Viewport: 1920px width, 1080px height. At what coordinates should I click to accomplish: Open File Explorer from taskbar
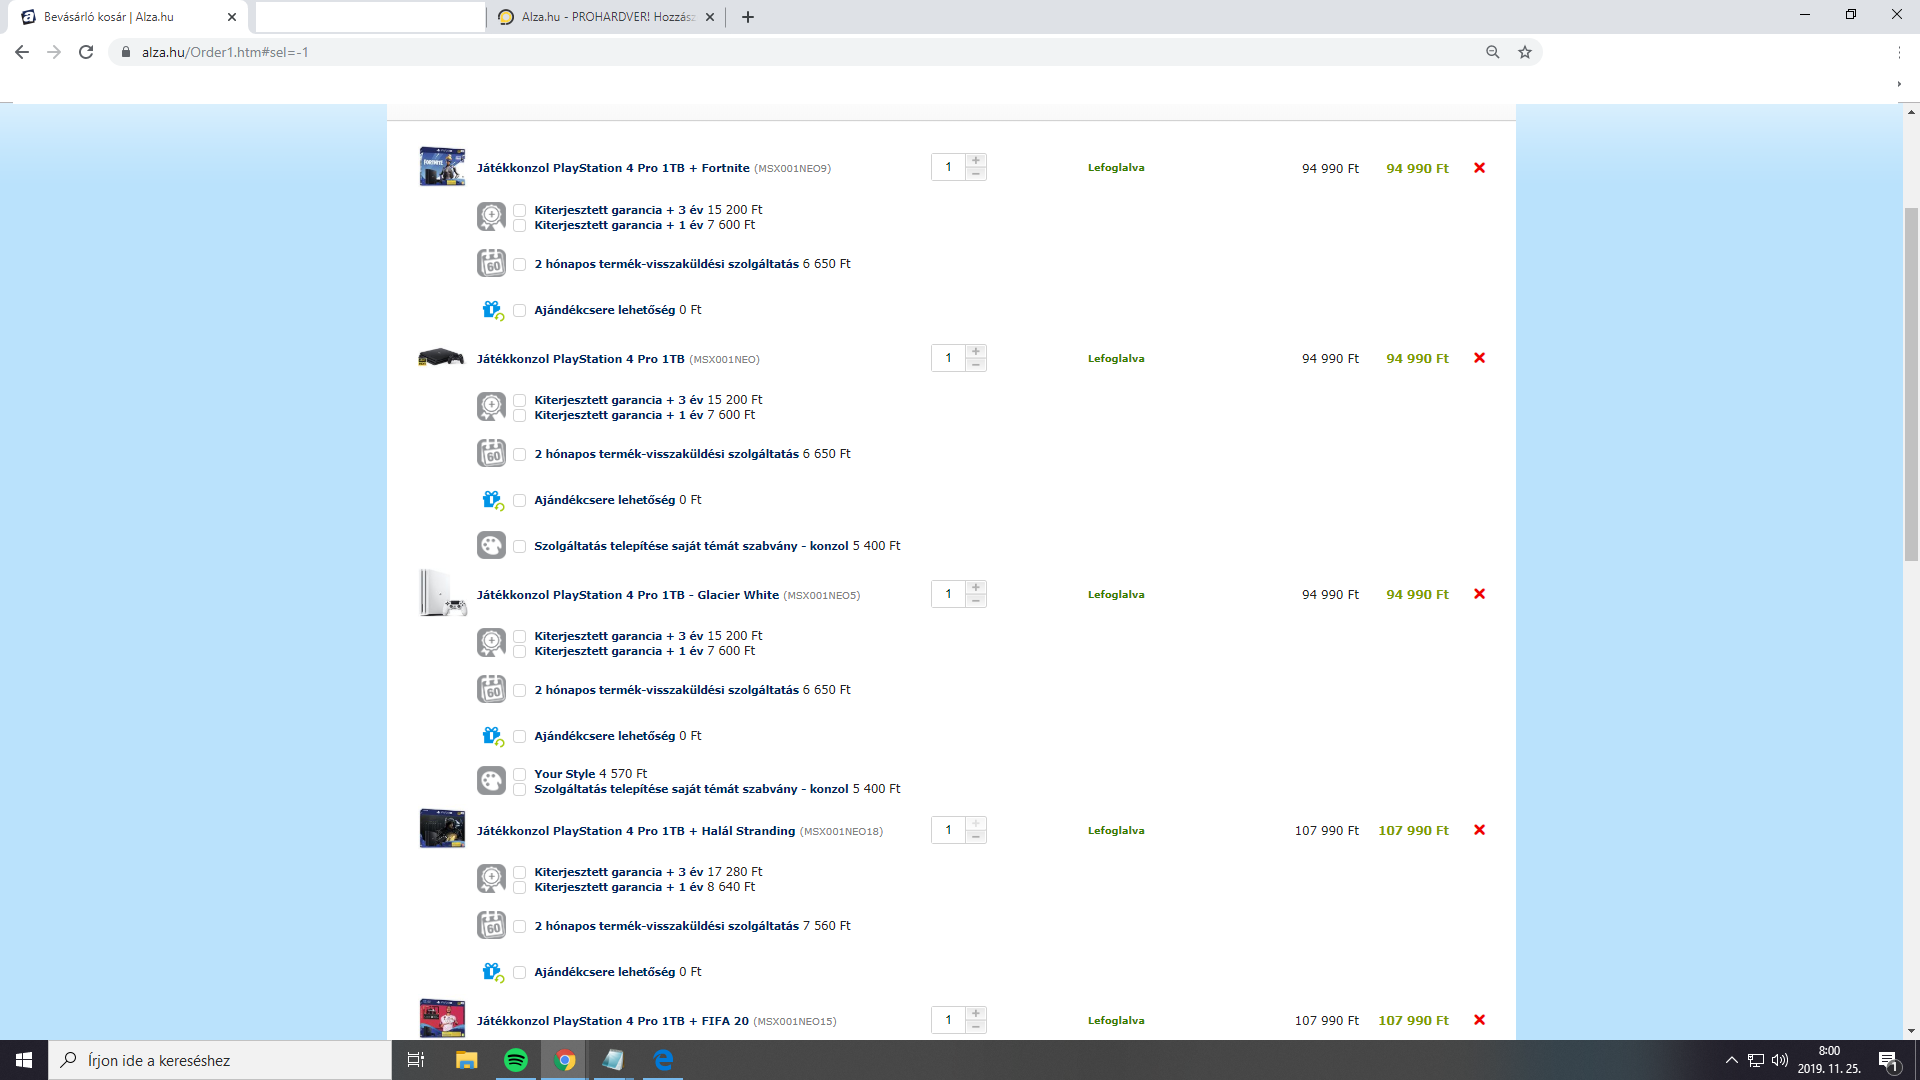pyautogui.click(x=466, y=1060)
